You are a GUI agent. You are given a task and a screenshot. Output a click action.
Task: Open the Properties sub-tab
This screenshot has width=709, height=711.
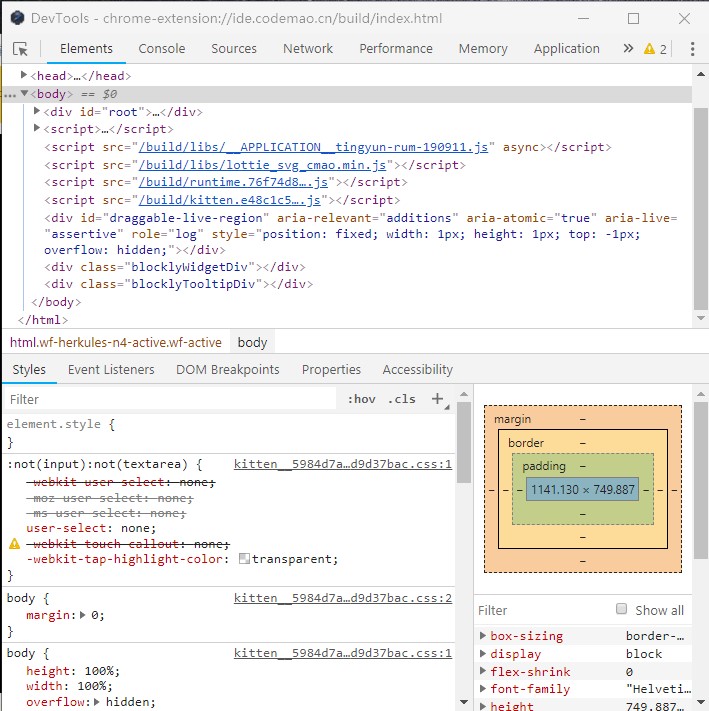(x=331, y=370)
